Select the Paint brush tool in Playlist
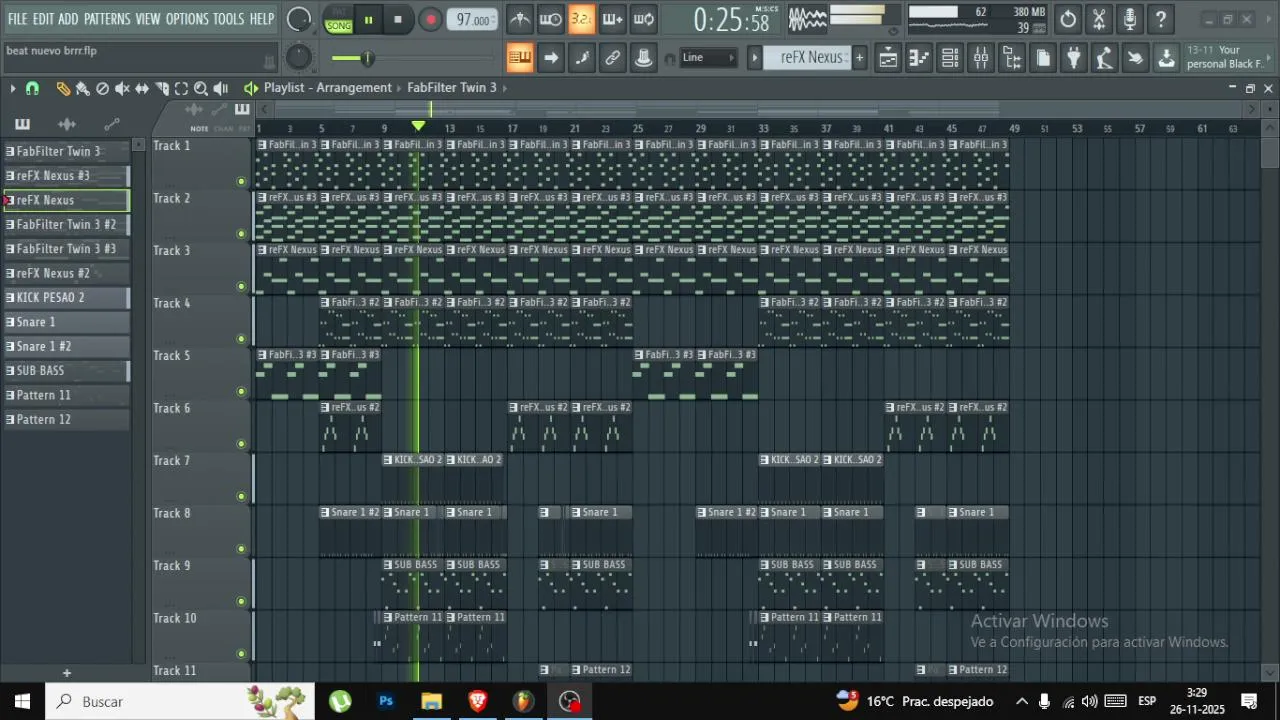 click(83, 89)
